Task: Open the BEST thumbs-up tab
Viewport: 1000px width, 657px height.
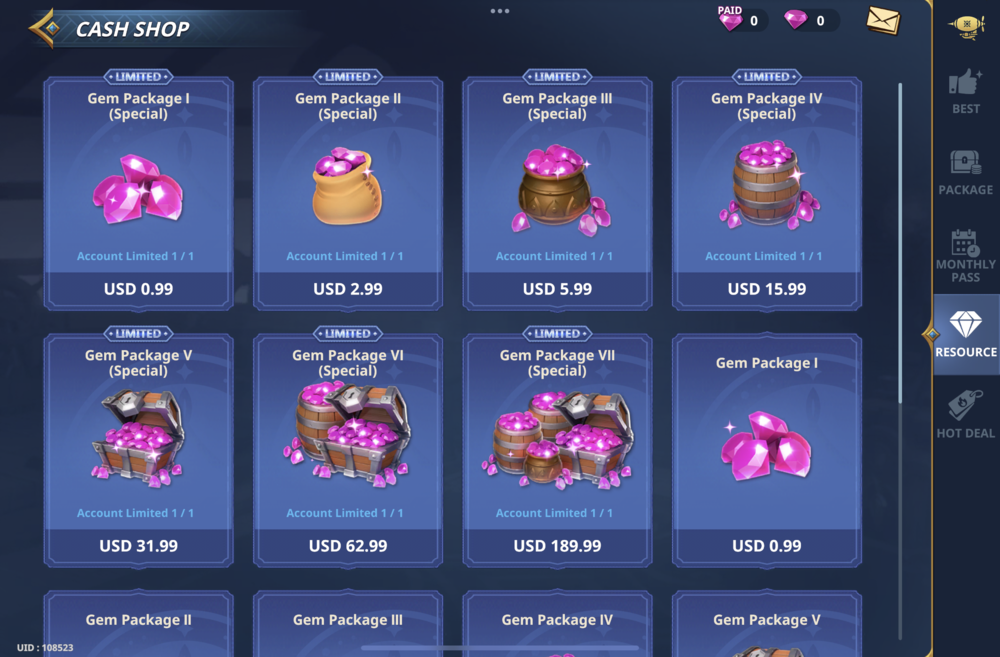Action: [x=966, y=91]
